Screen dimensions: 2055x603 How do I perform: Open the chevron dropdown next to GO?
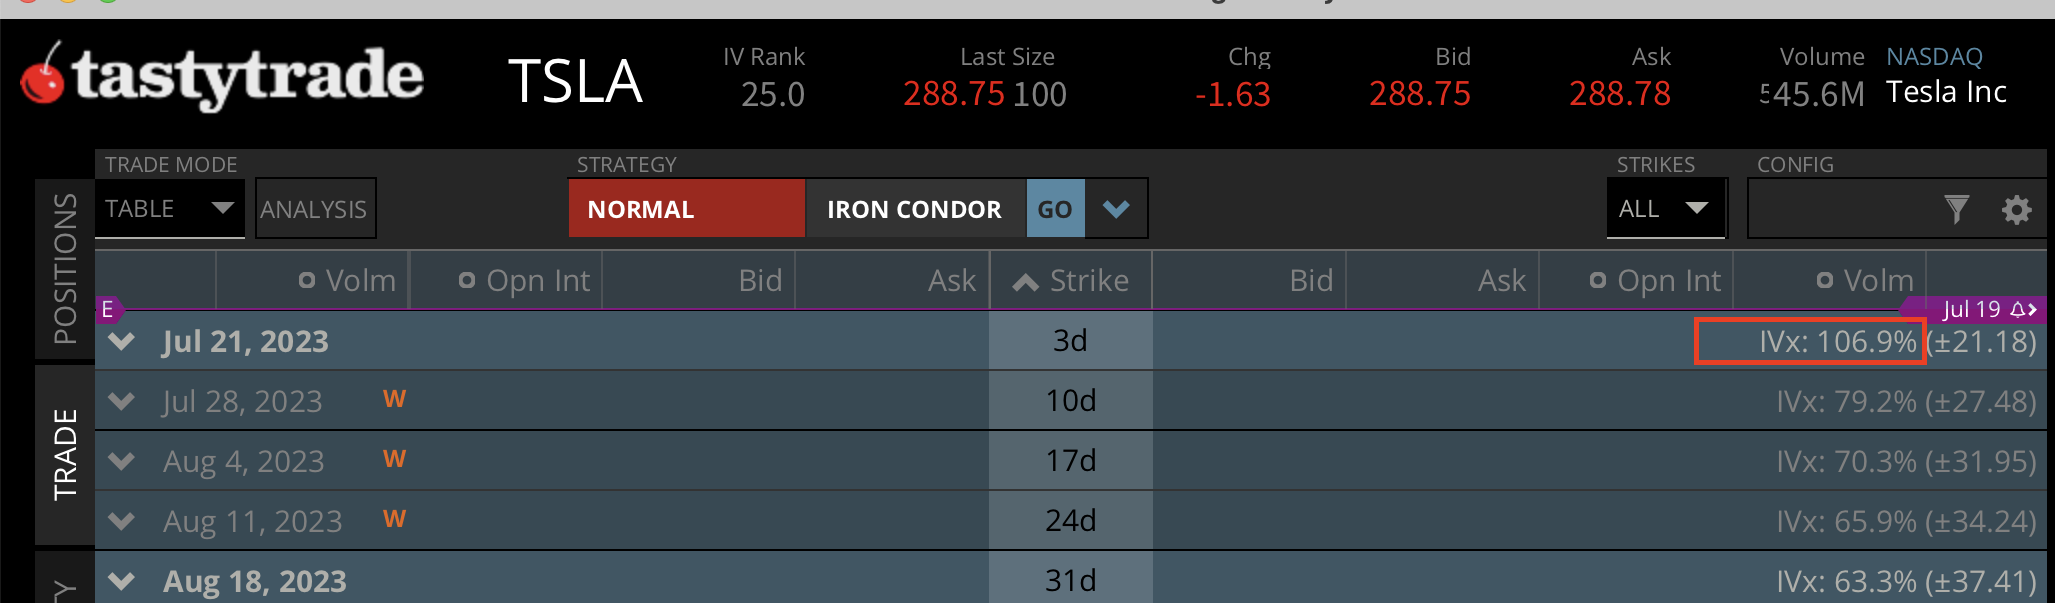pyautogui.click(x=1116, y=209)
